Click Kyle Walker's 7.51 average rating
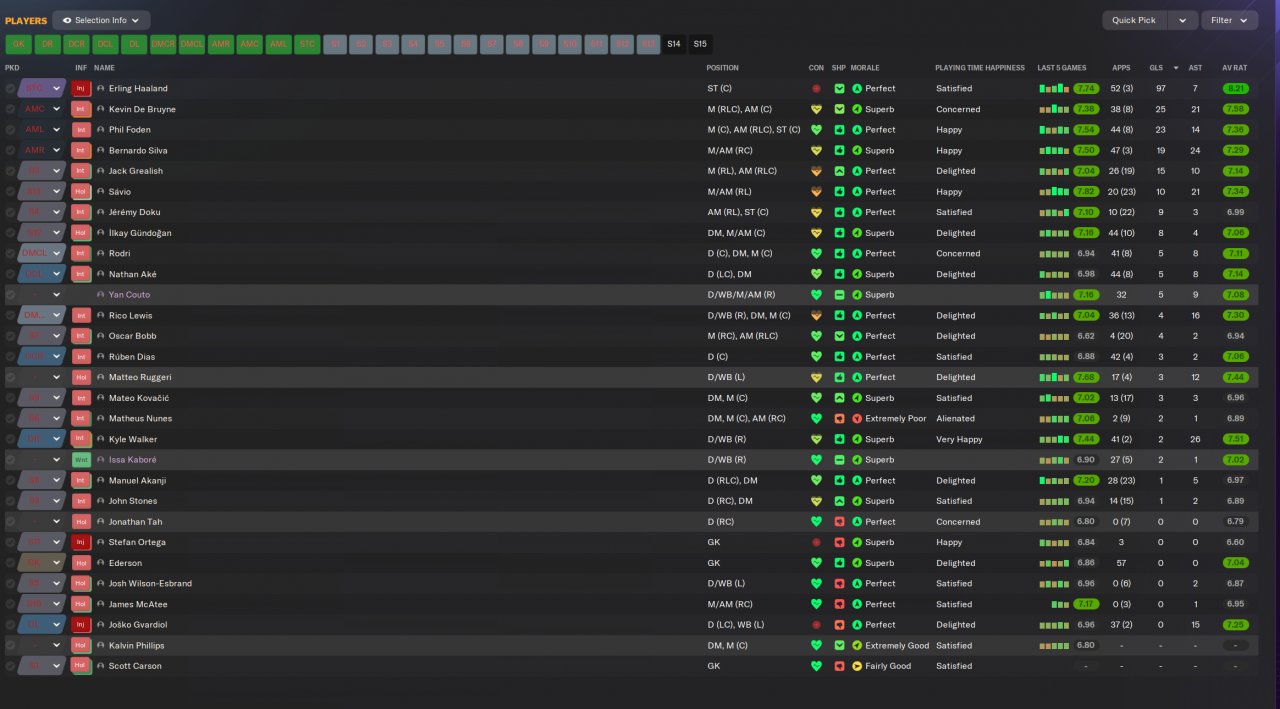The width and height of the screenshot is (1280, 709). (1235, 439)
